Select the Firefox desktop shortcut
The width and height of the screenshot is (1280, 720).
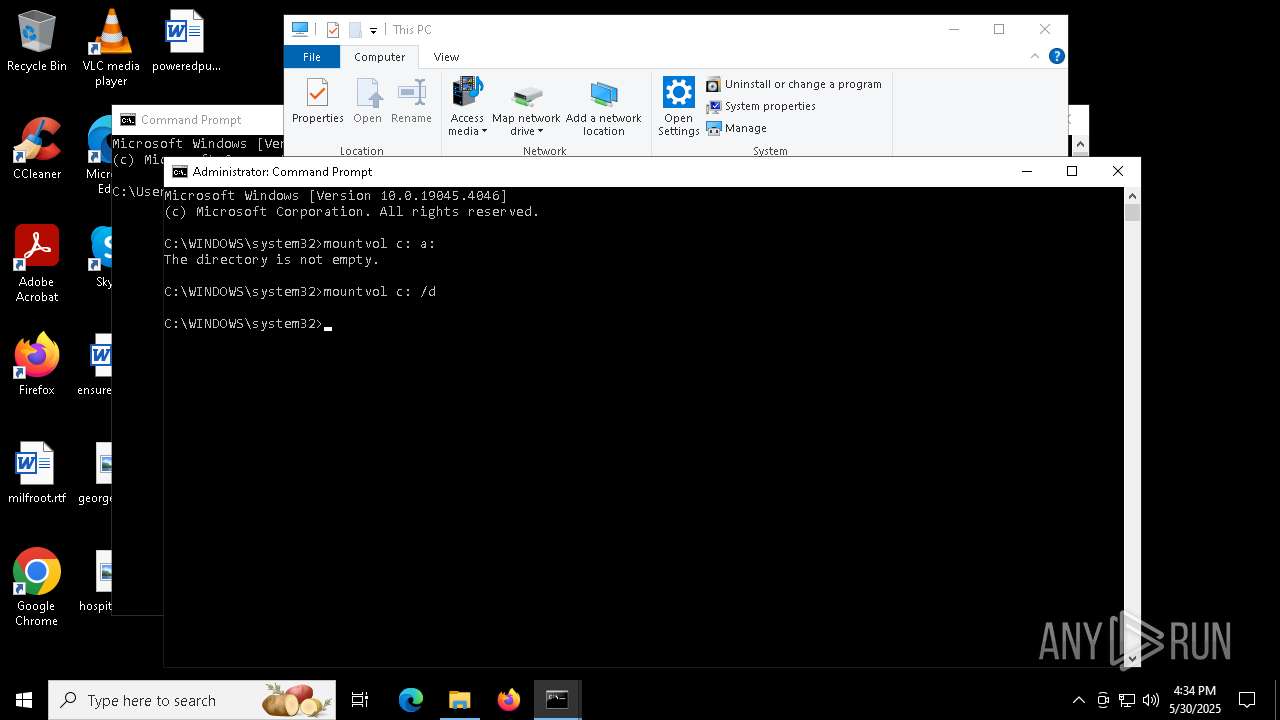pyautogui.click(x=37, y=364)
